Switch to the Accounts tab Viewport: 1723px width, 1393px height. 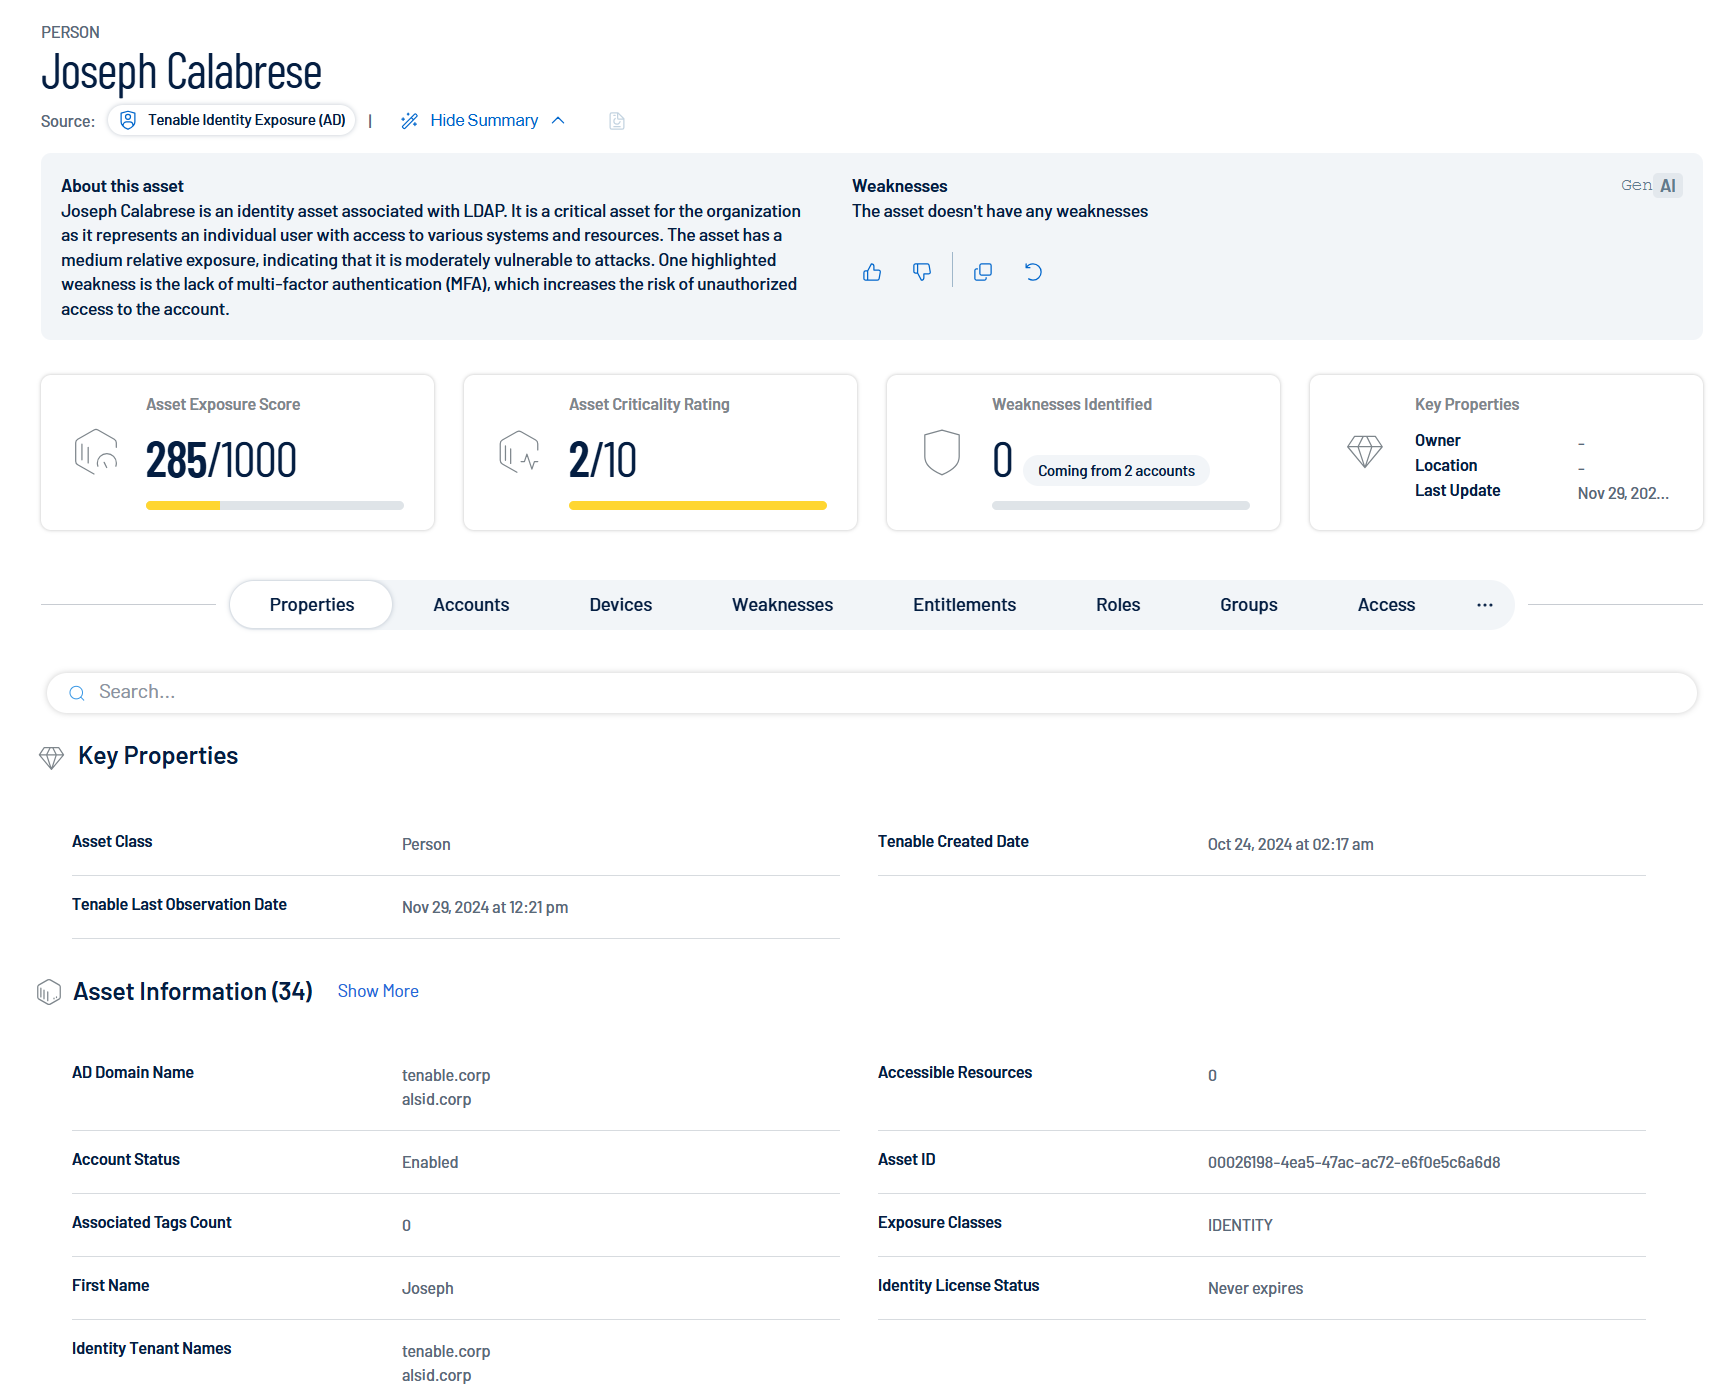tap(471, 605)
